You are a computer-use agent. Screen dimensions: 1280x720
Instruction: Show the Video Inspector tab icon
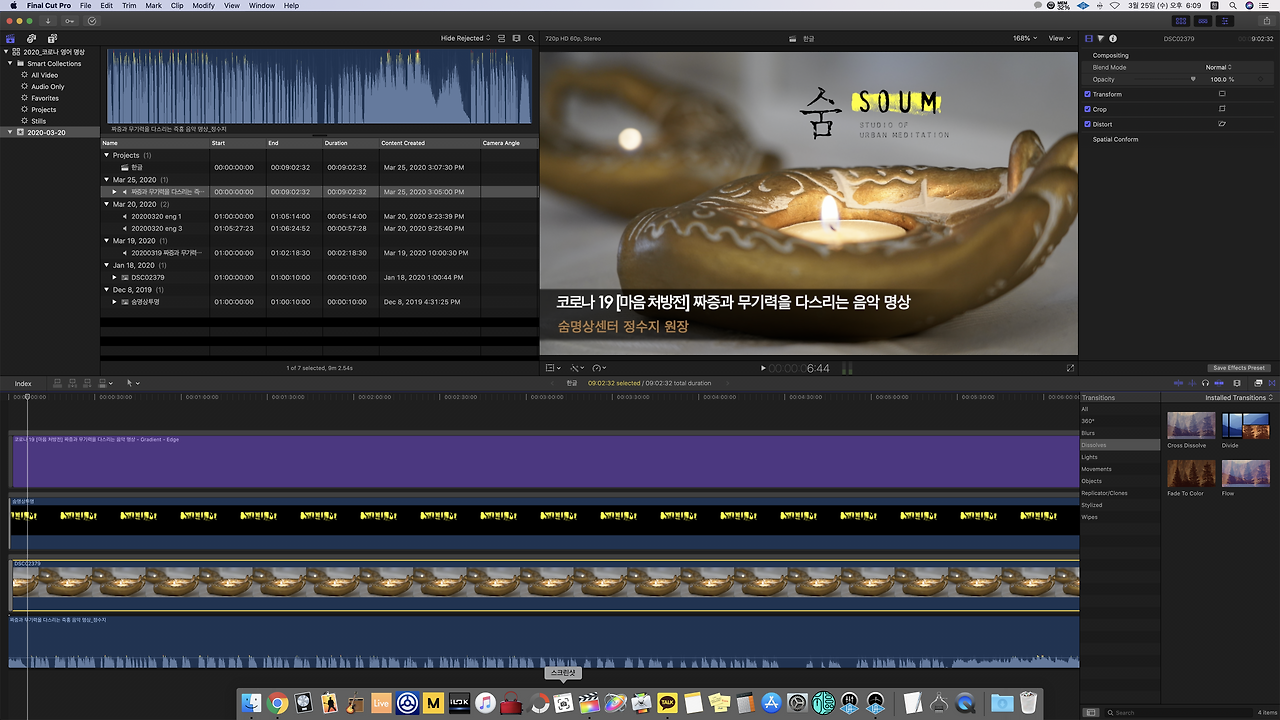click(1089, 38)
